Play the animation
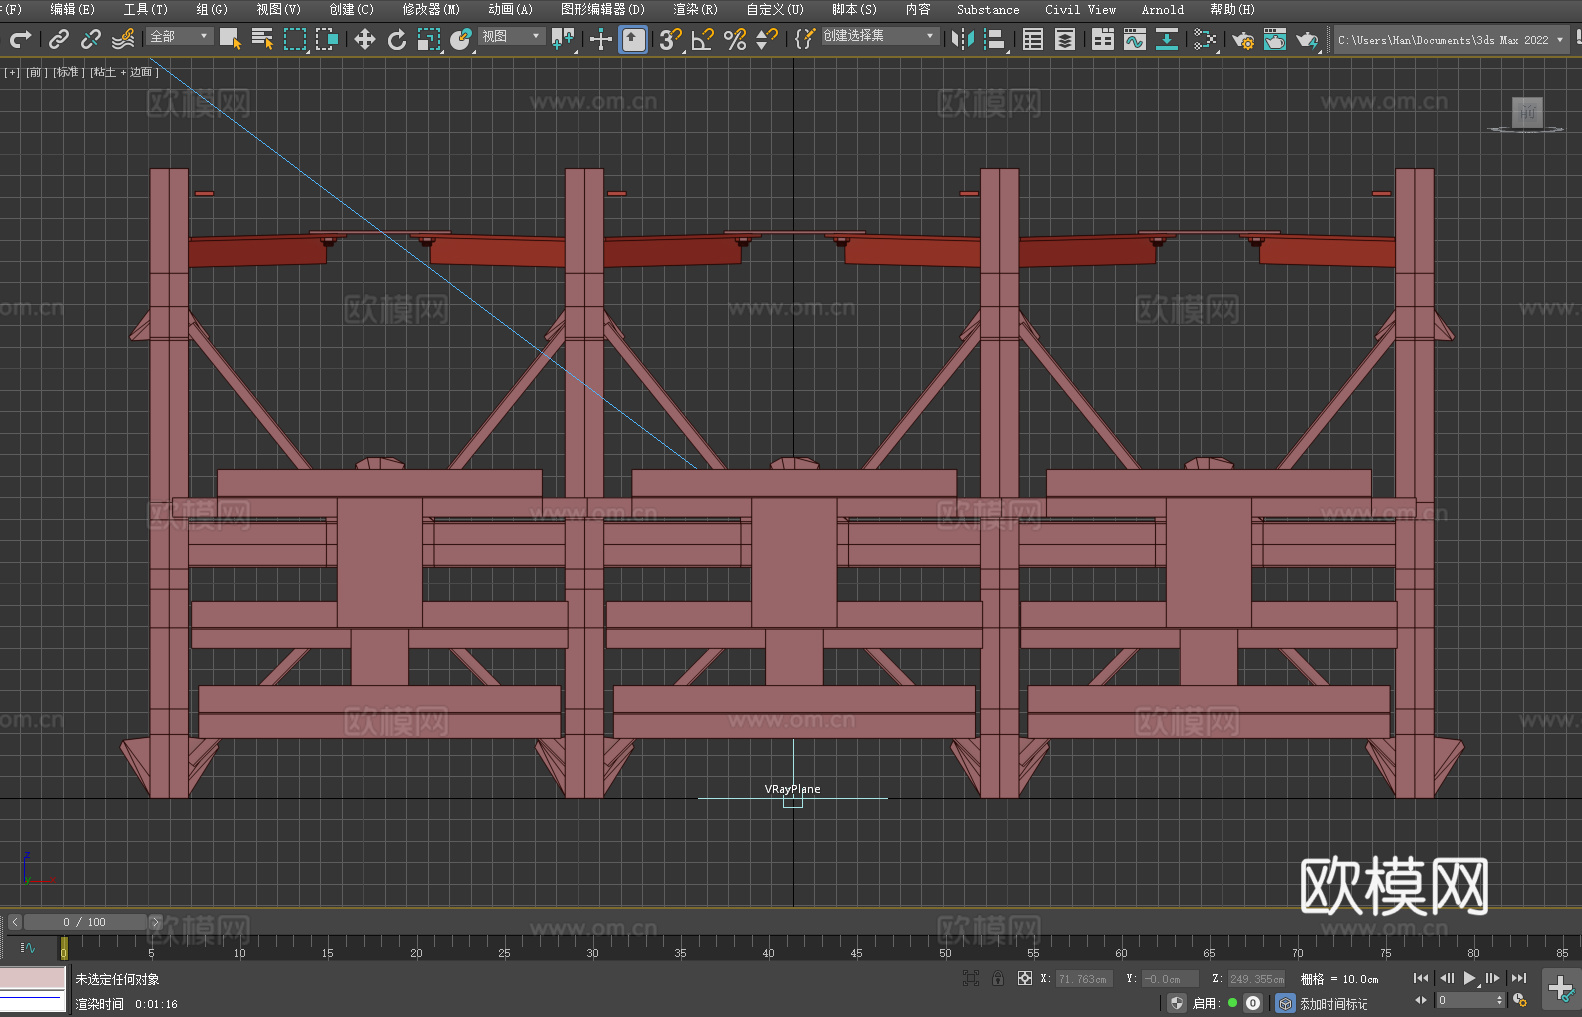Image resolution: width=1582 pixels, height=1017 pixels. pyautogui.click(x=1470, y=978)
